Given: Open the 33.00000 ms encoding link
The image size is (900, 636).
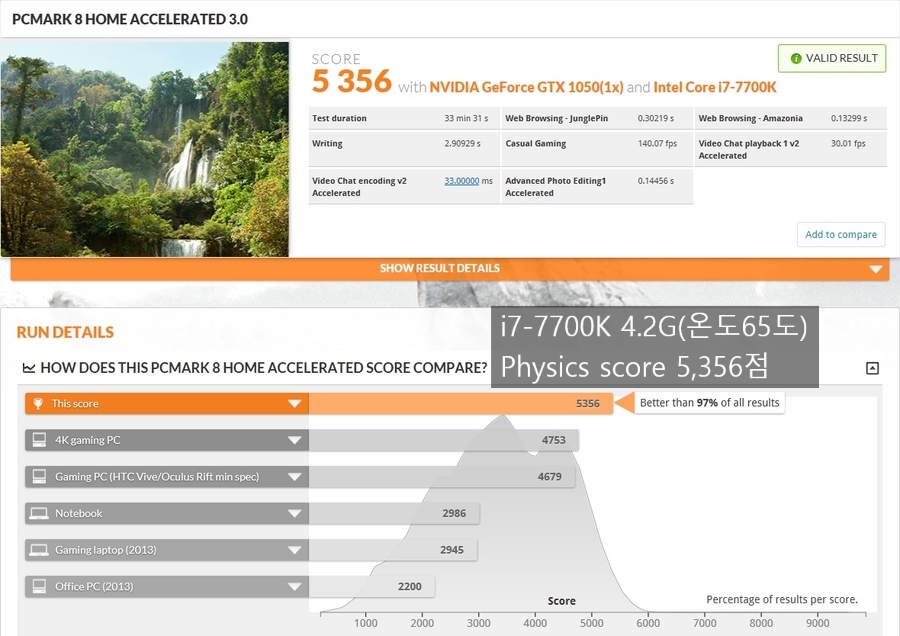Looking at the screenshot, I should (x=461, y=181).
